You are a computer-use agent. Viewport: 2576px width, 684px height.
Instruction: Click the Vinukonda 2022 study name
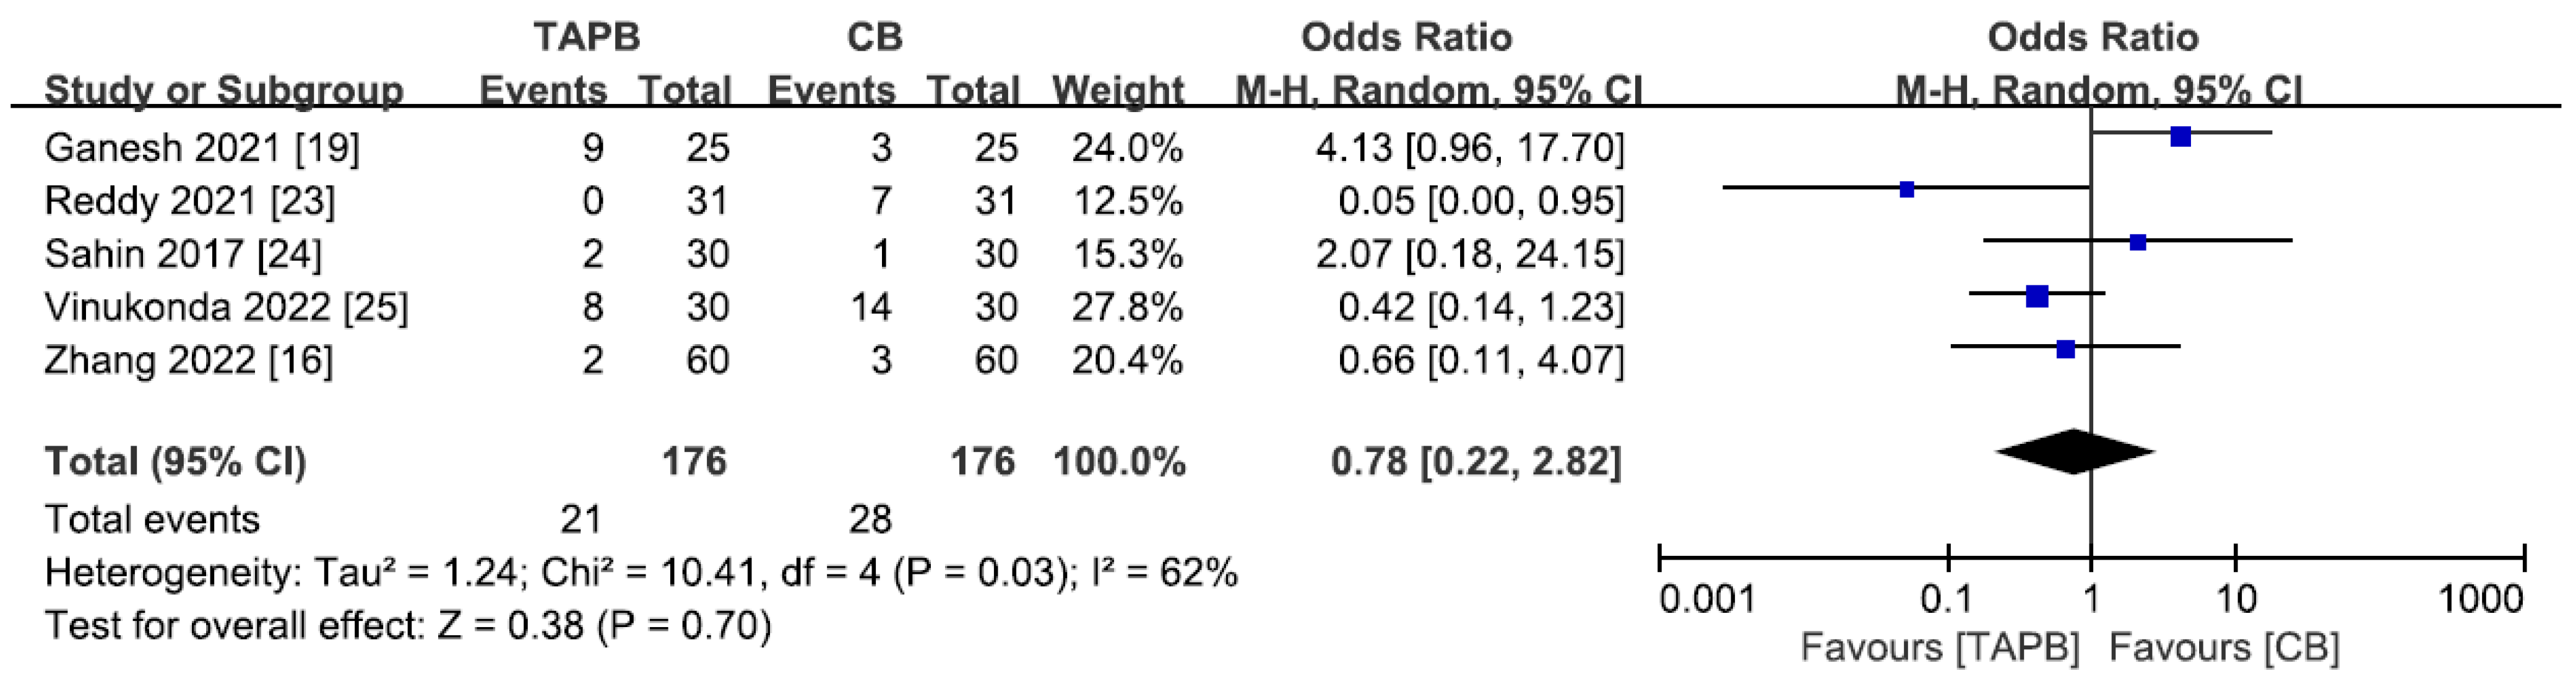pos(187,307)
